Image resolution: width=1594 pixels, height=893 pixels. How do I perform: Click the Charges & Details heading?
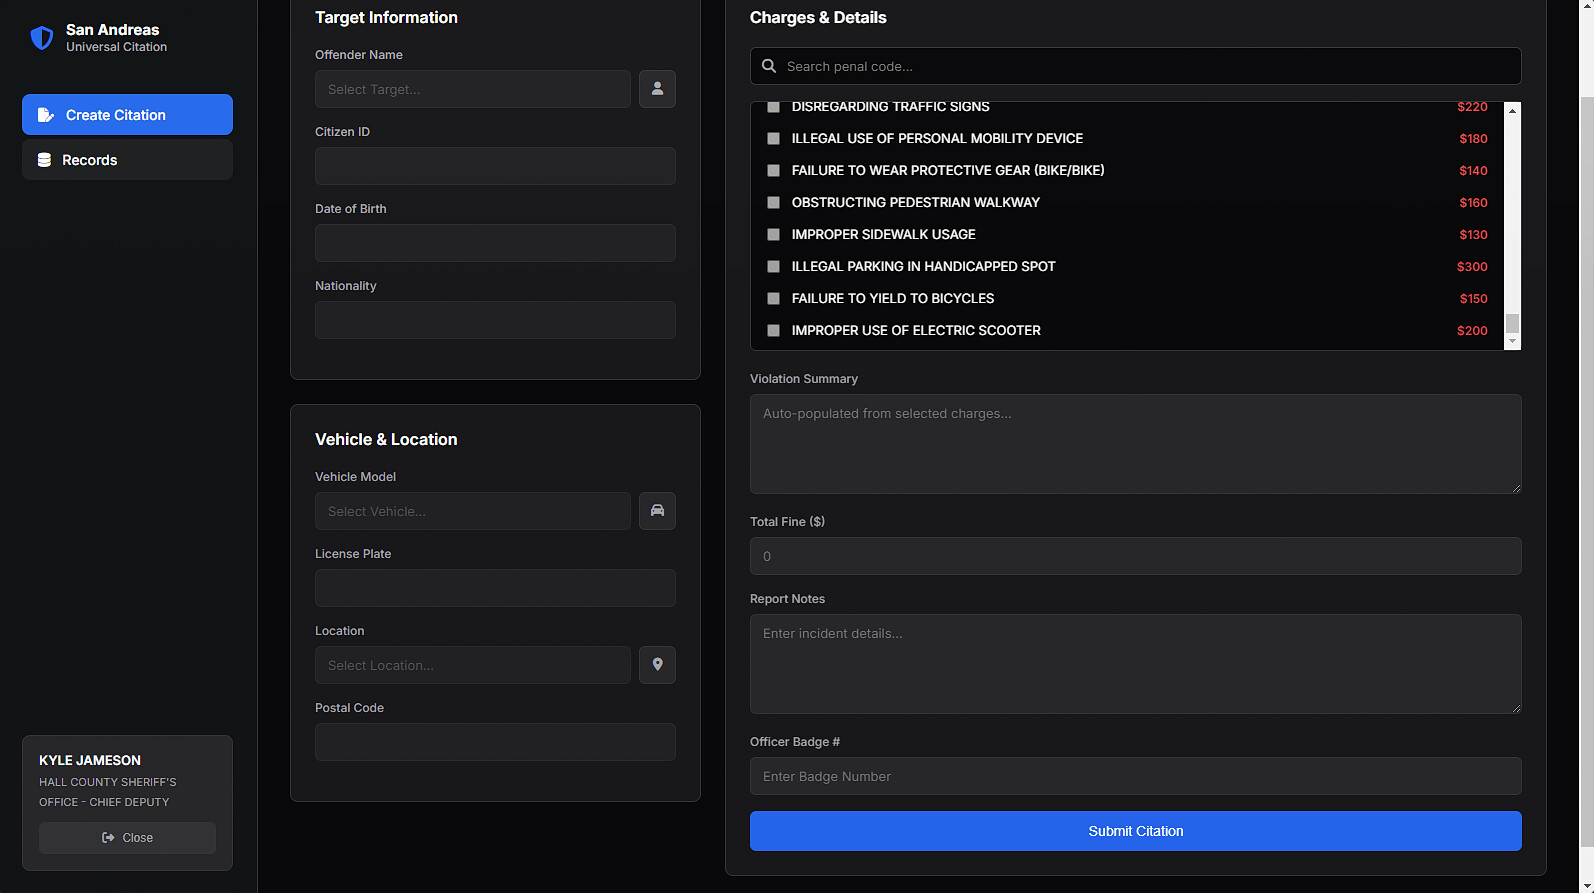point(818,17)
